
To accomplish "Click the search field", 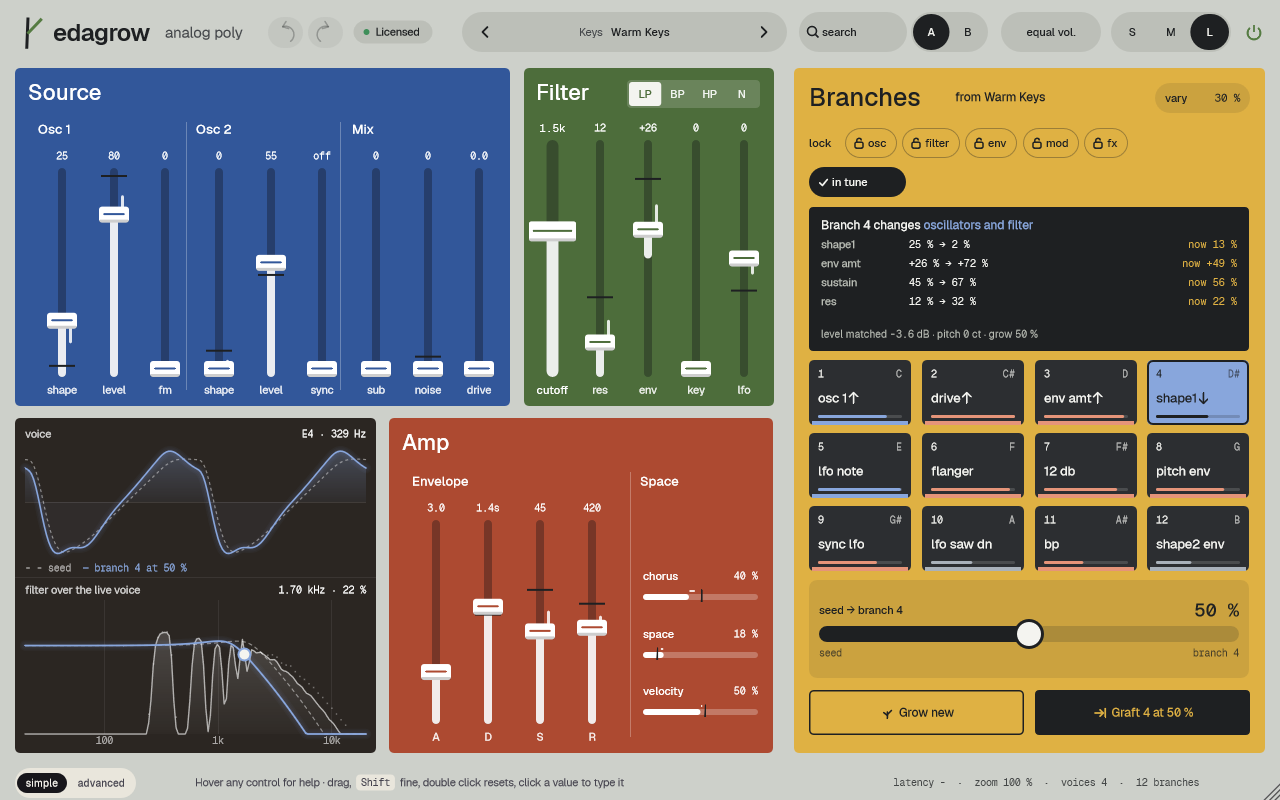I will pos(853,32).
